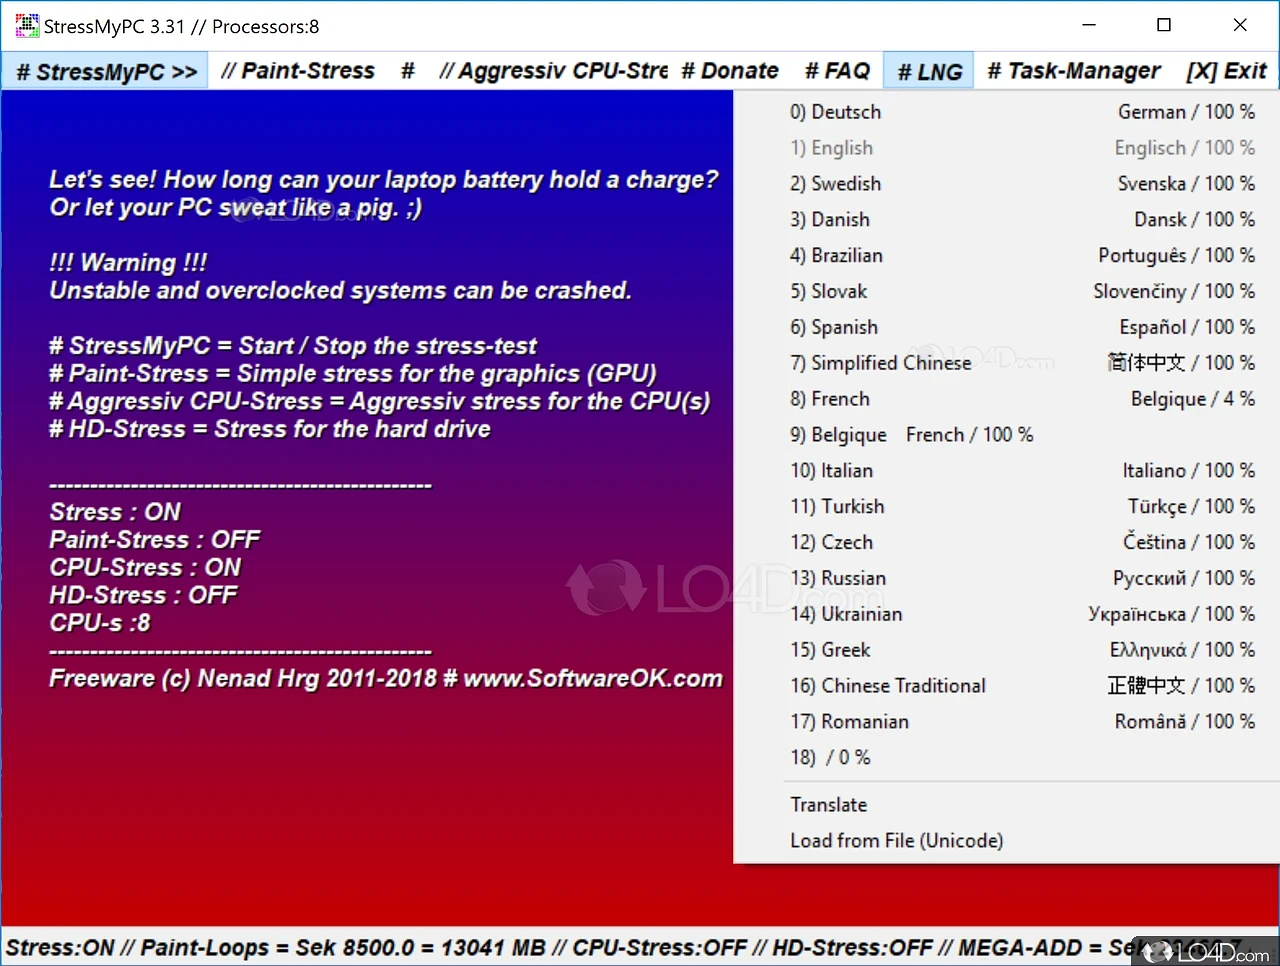Select language 12) Czech
Viewport: 1280px width, 966px height.
point(1007,543)
